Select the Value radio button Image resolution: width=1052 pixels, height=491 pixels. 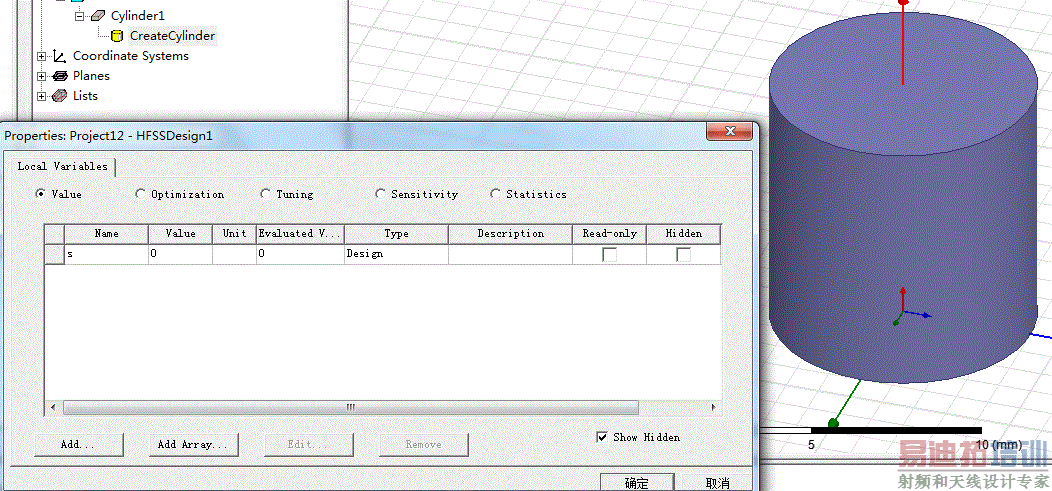40,194
